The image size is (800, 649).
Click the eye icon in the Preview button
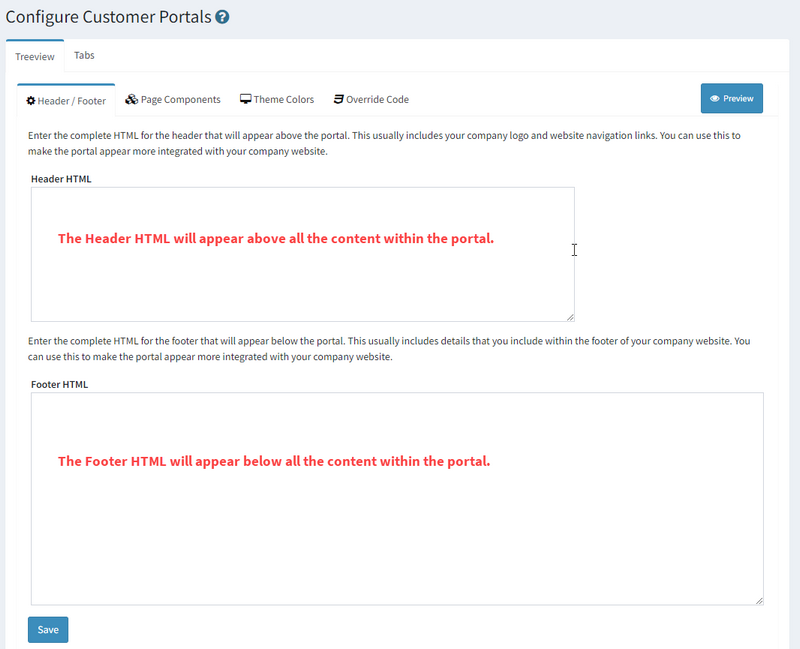pyautogui.click(x=714, y=99)
